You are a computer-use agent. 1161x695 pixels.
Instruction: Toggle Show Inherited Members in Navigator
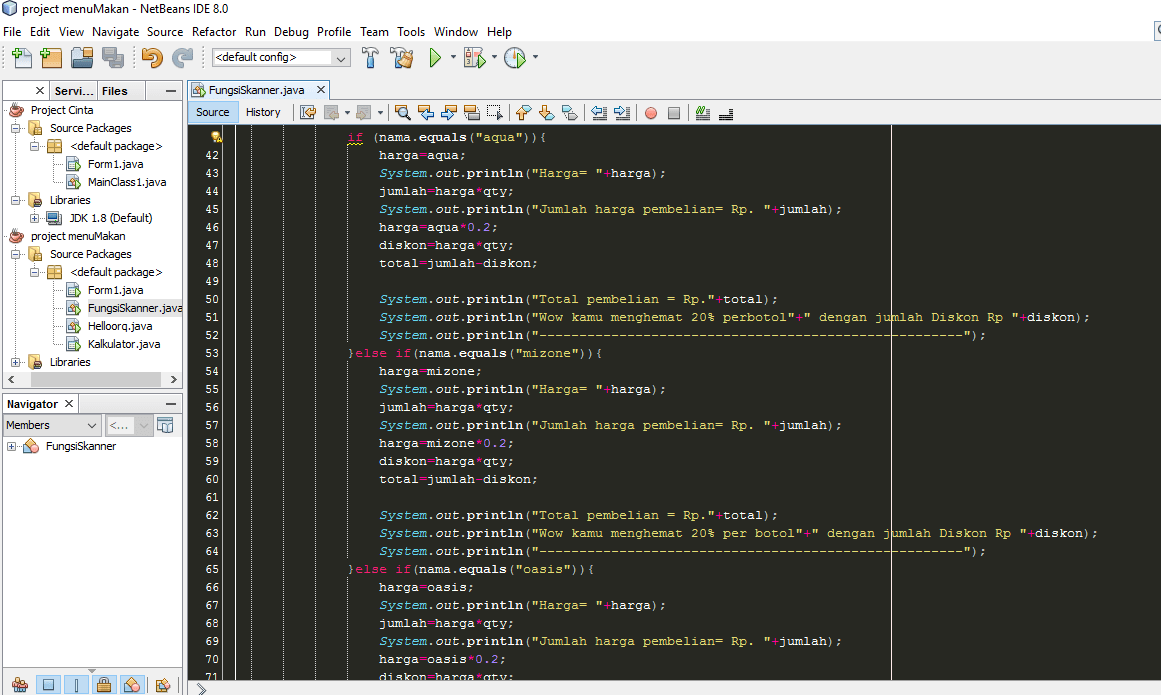pyautogui.click(x=20, y=685)
